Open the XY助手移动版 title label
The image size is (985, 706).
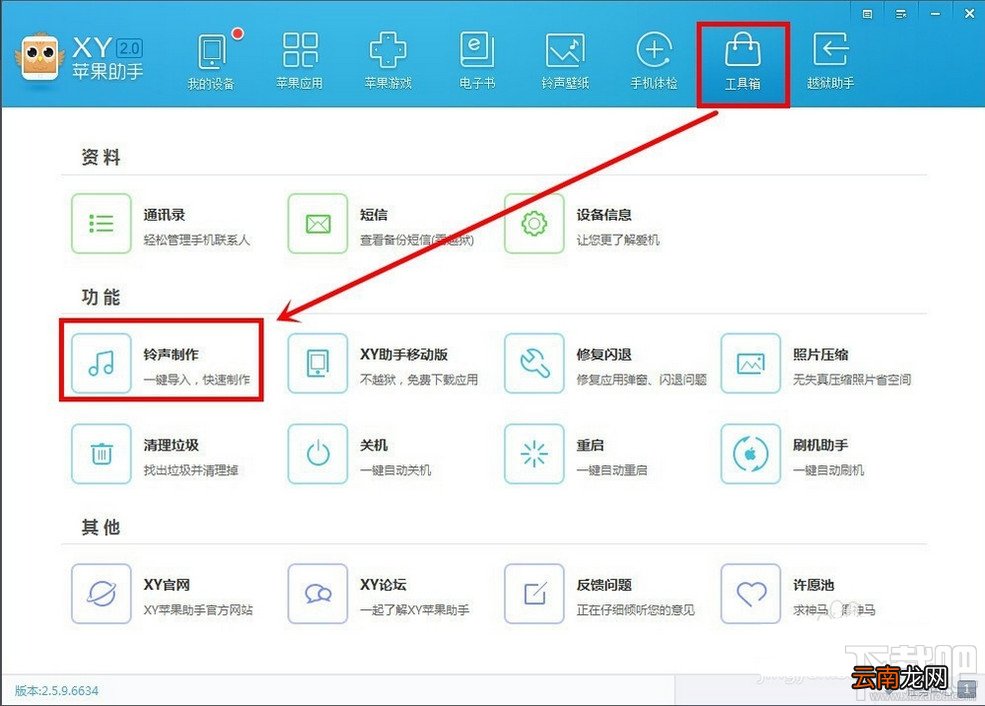tap(404, 354)
